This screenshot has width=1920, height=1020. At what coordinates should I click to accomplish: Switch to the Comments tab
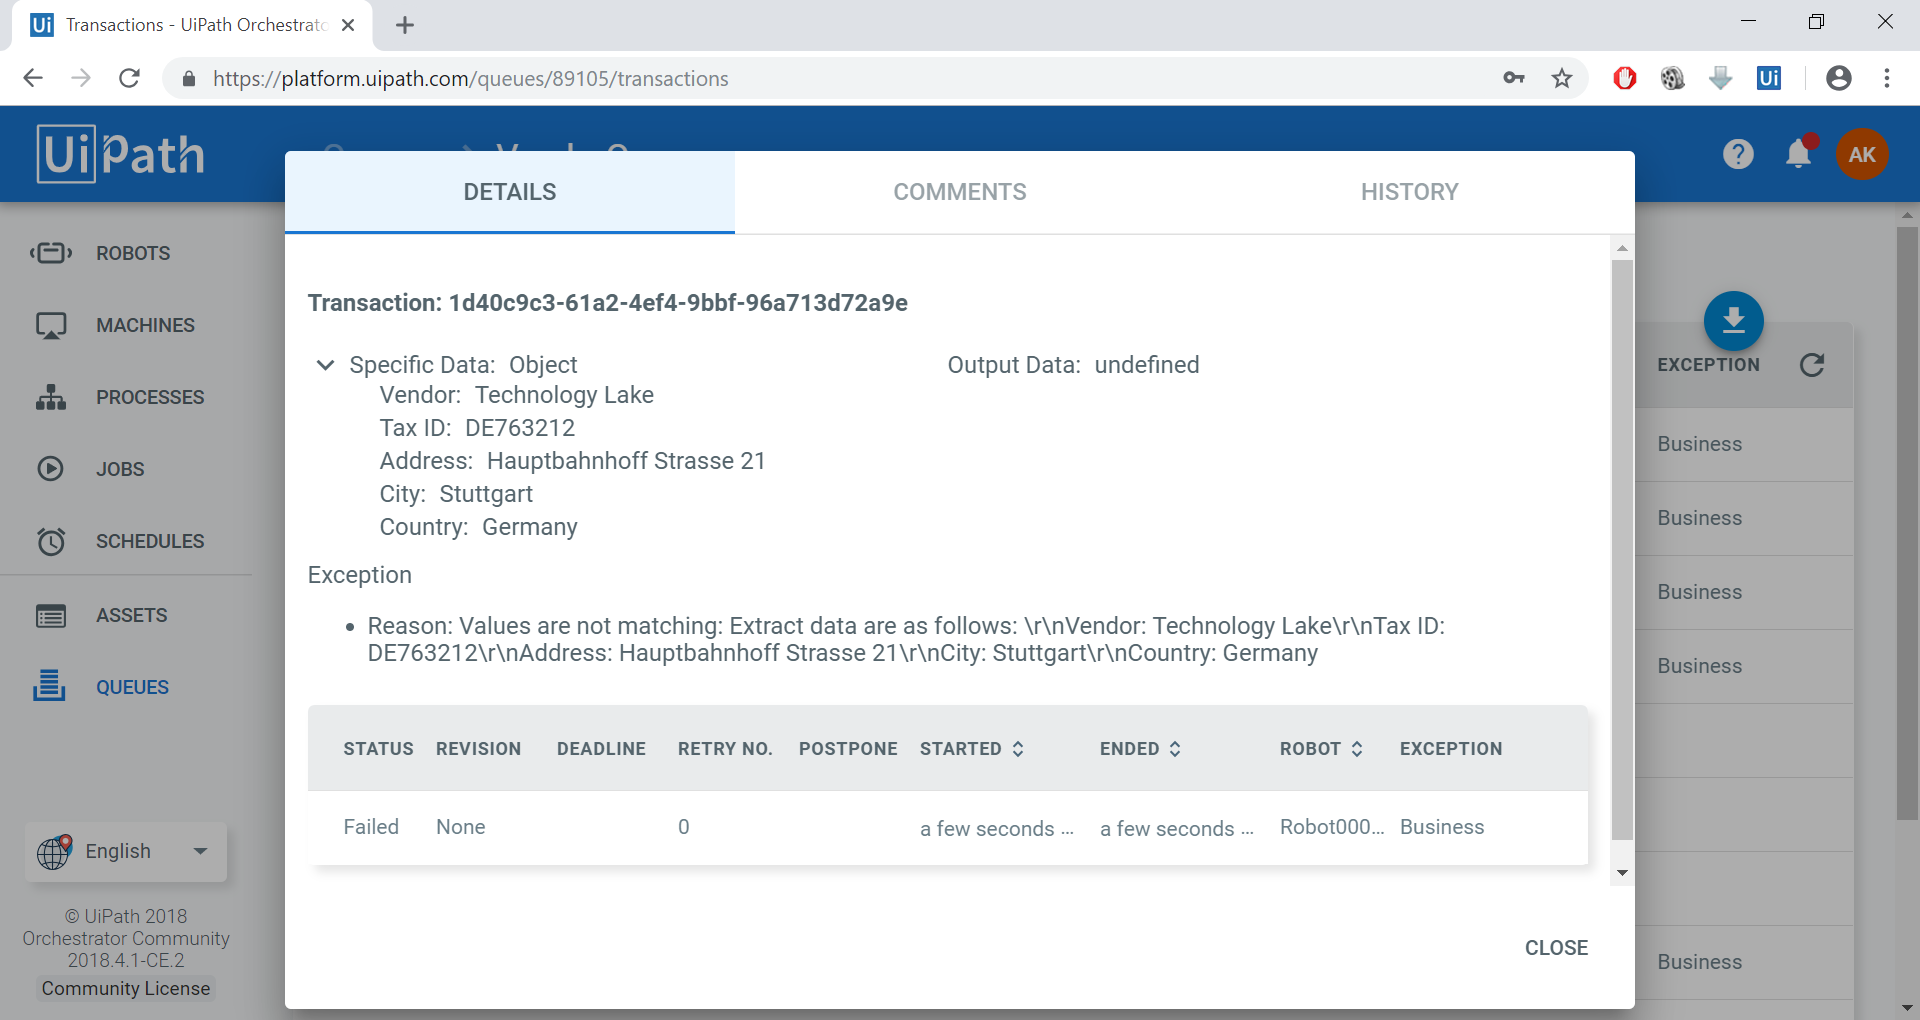(959, 192)
